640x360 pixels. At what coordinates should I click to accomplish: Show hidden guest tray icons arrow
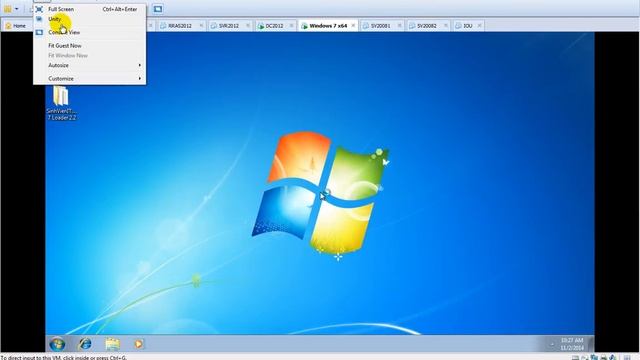click(552, 344)
